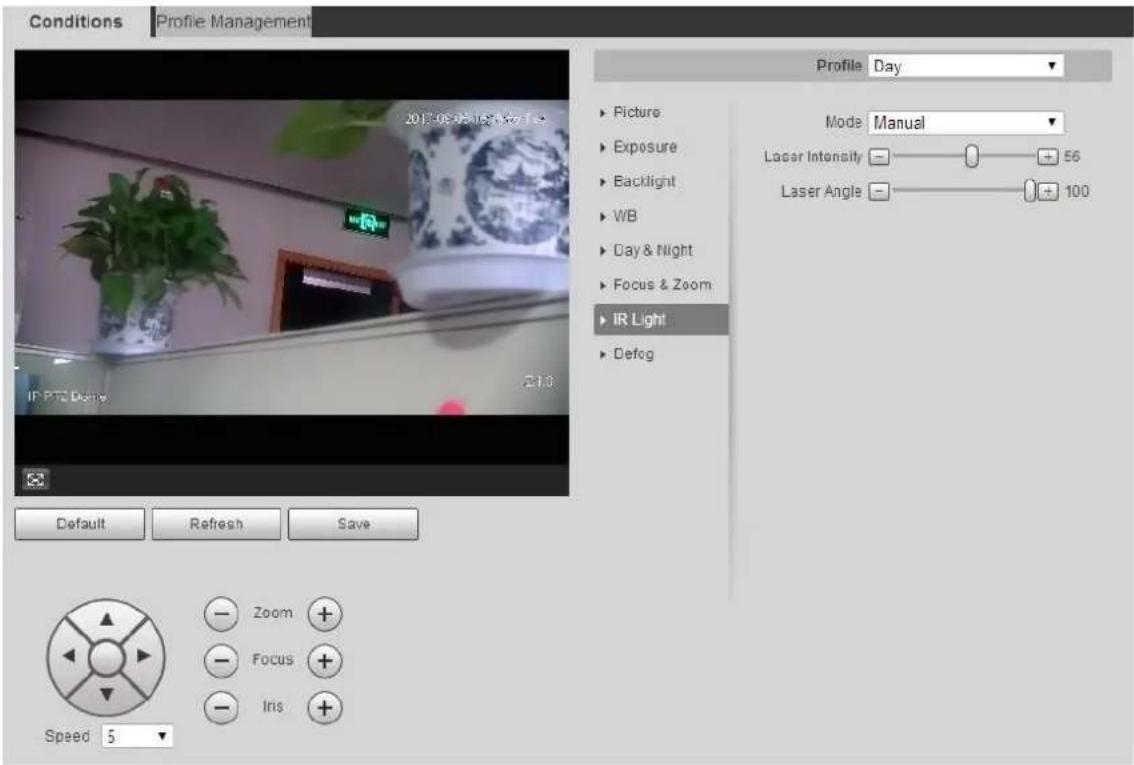Click the Iris minus button

click(221, 707)
